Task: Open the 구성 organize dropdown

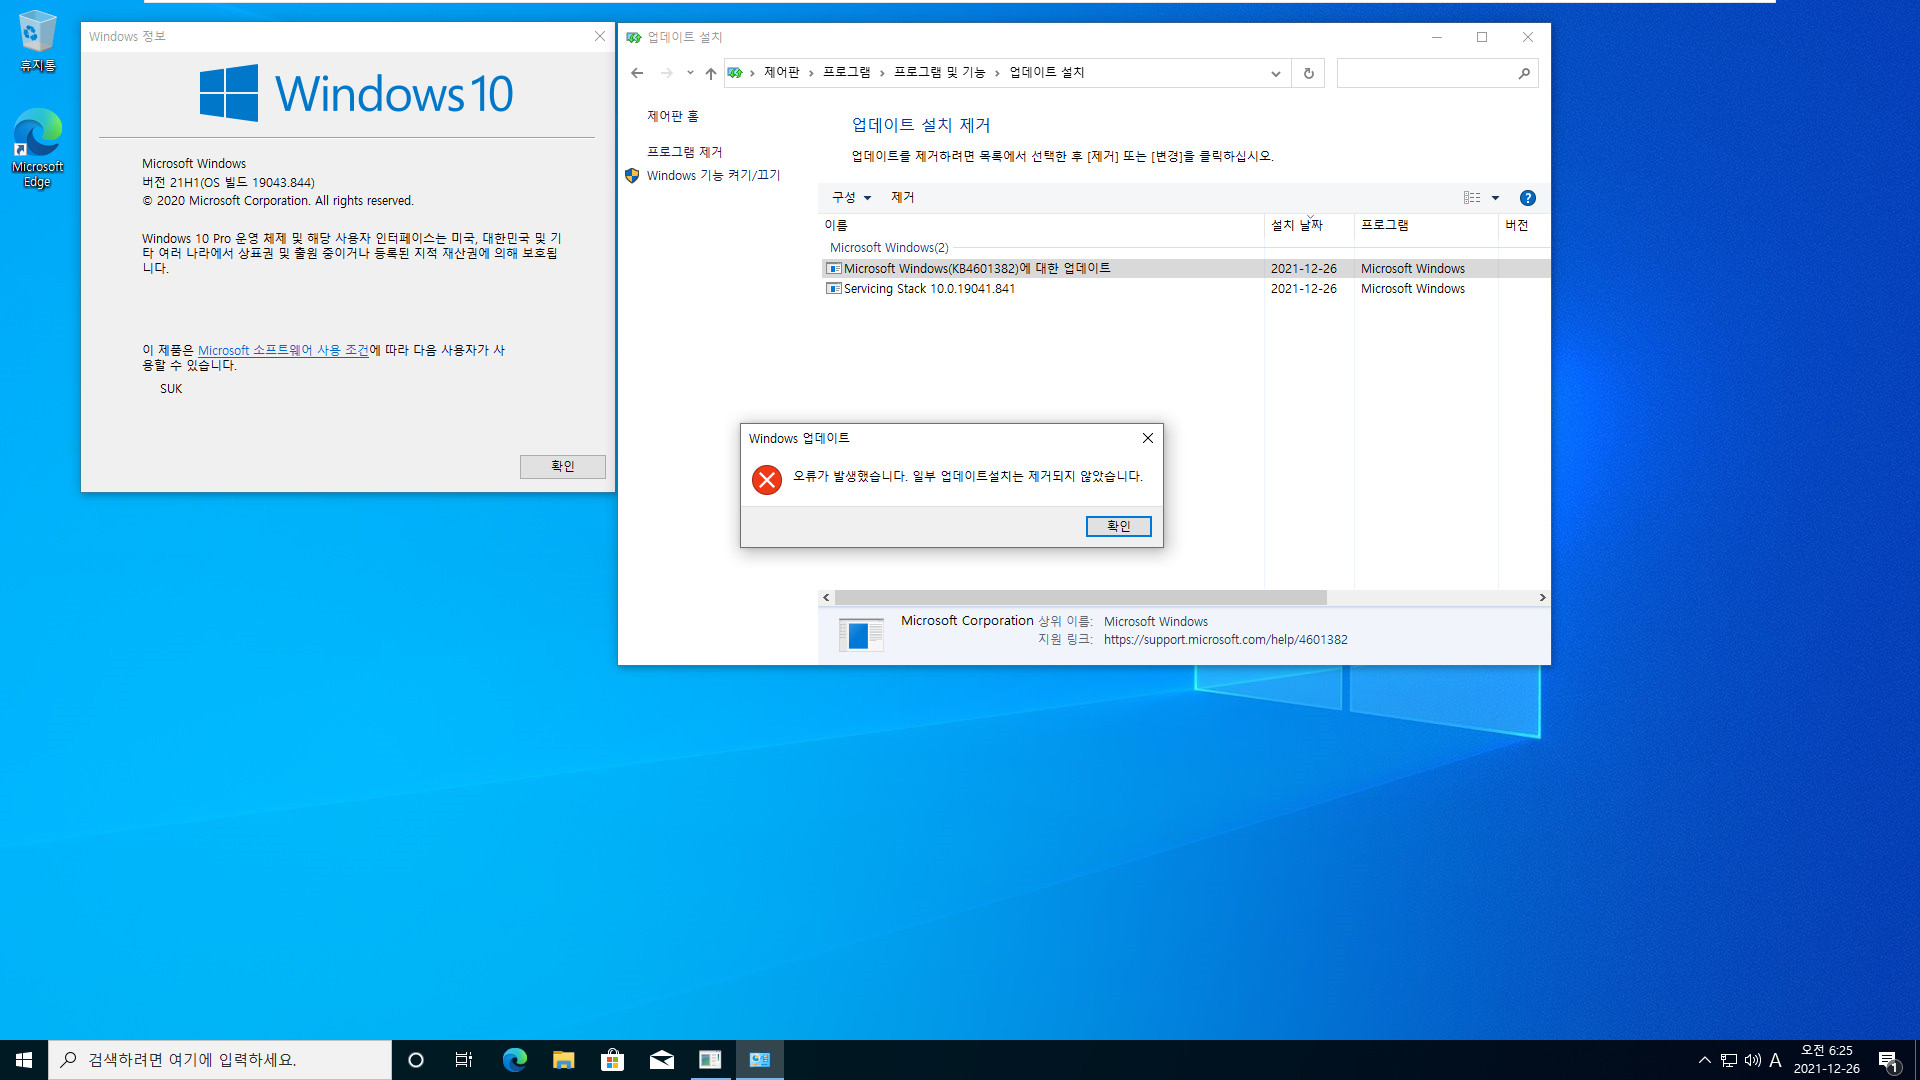Action: [x=851, y=198]
